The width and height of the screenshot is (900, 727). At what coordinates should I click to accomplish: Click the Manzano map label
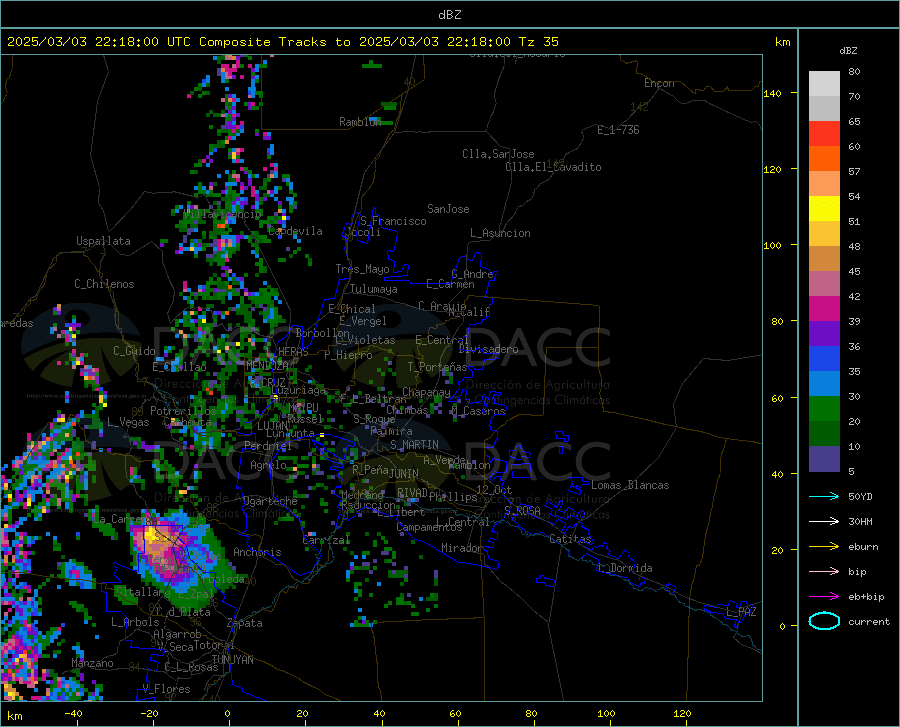click(x=92, y=663)
